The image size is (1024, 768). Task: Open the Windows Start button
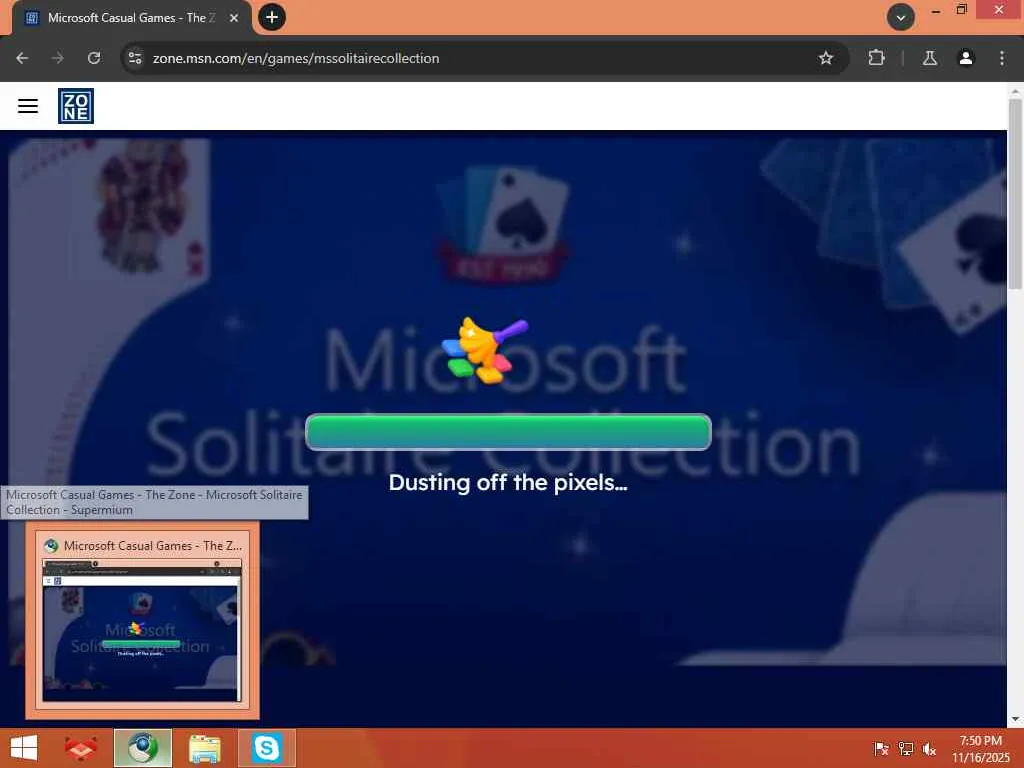(x=24, y=748)
